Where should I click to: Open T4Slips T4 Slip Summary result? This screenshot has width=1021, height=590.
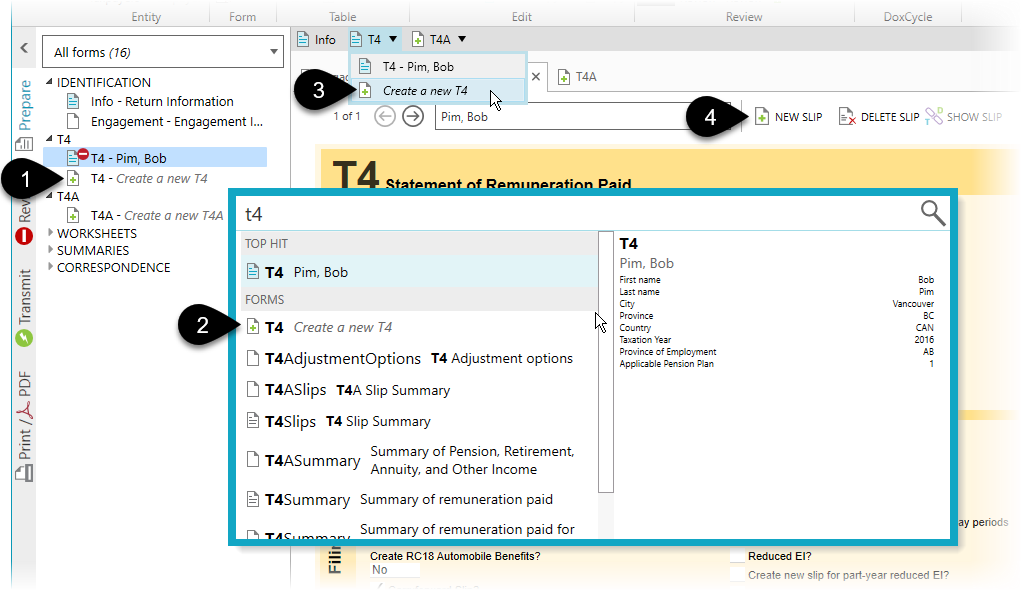pos(420,421)
